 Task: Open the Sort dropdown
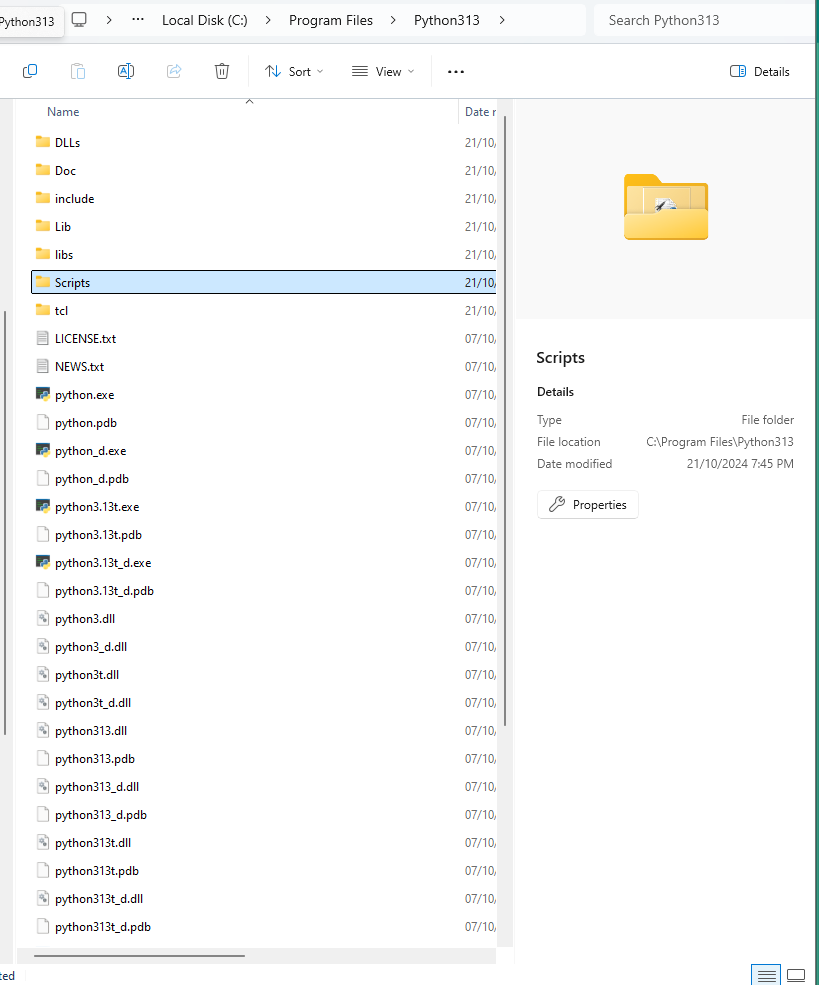[x=294, y=72]
